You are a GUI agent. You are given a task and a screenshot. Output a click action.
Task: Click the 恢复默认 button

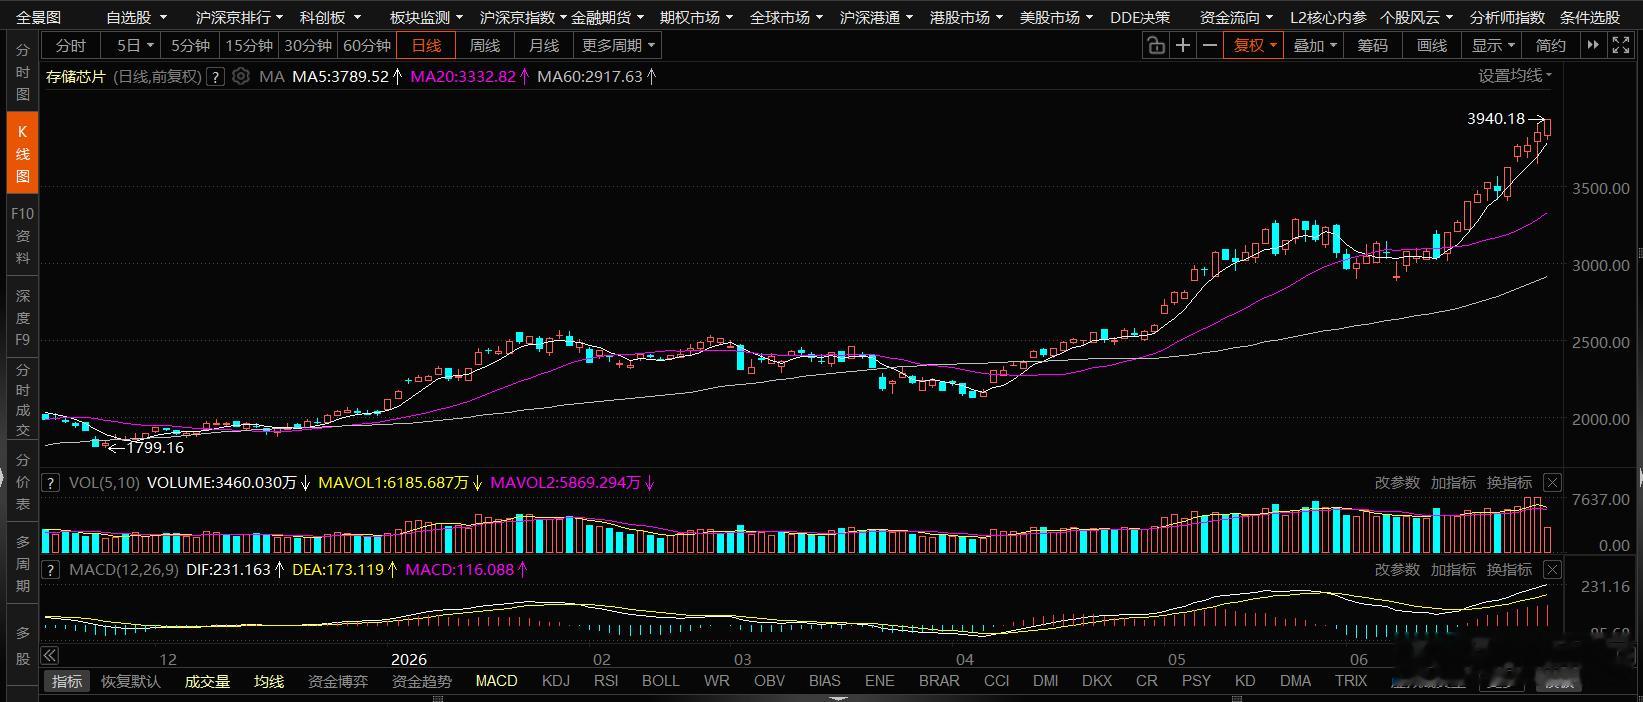pyautogui.click(x=131, y=681)
